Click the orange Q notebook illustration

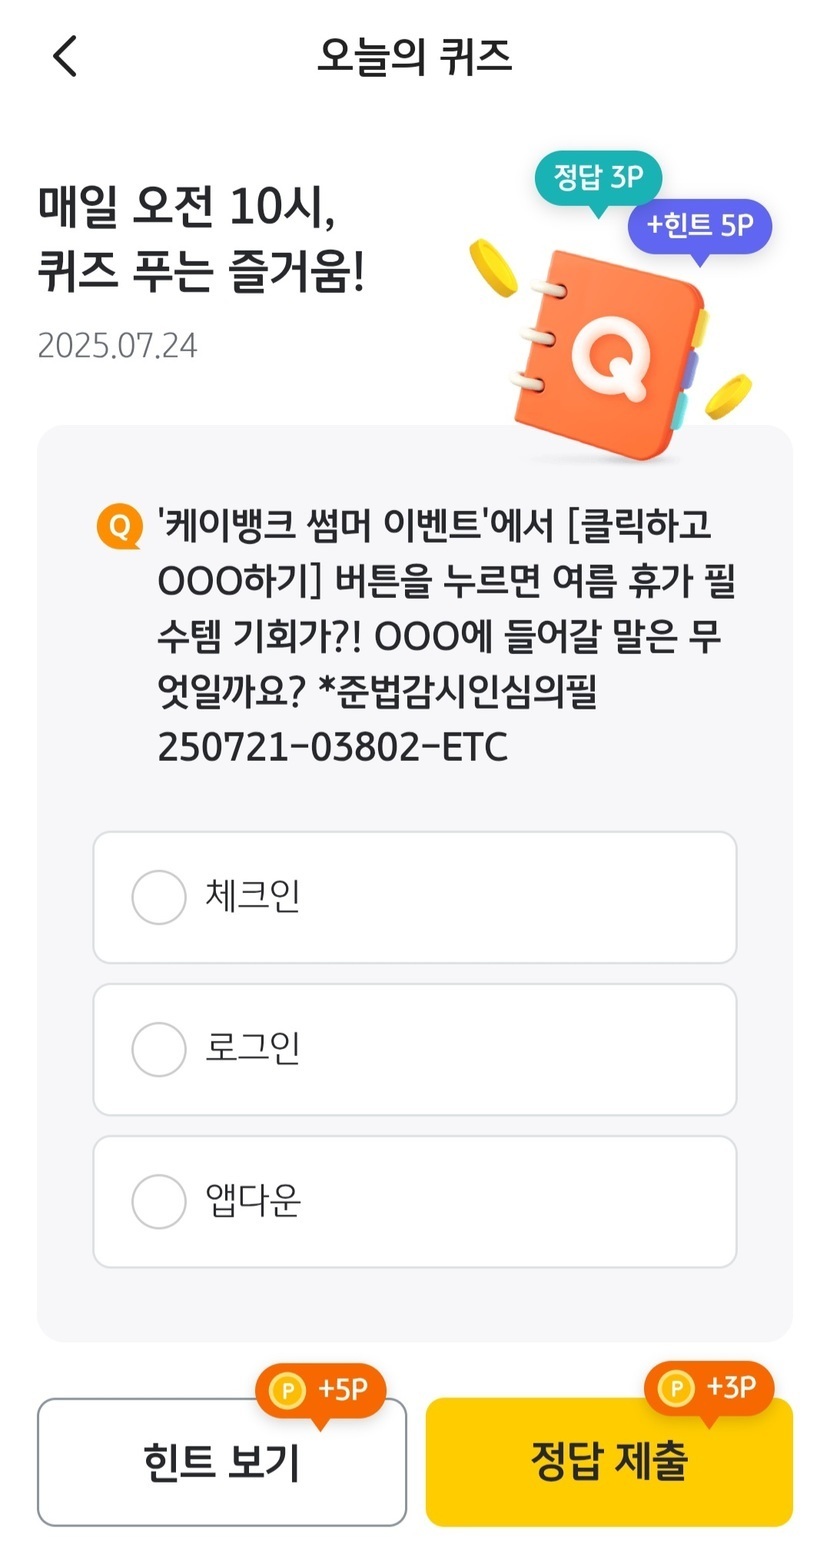tap(607, 355)
